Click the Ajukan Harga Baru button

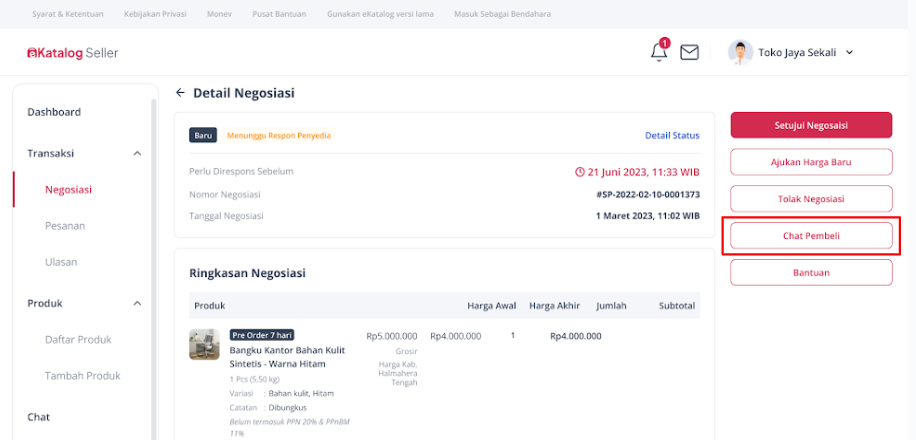tap(811, 162)
